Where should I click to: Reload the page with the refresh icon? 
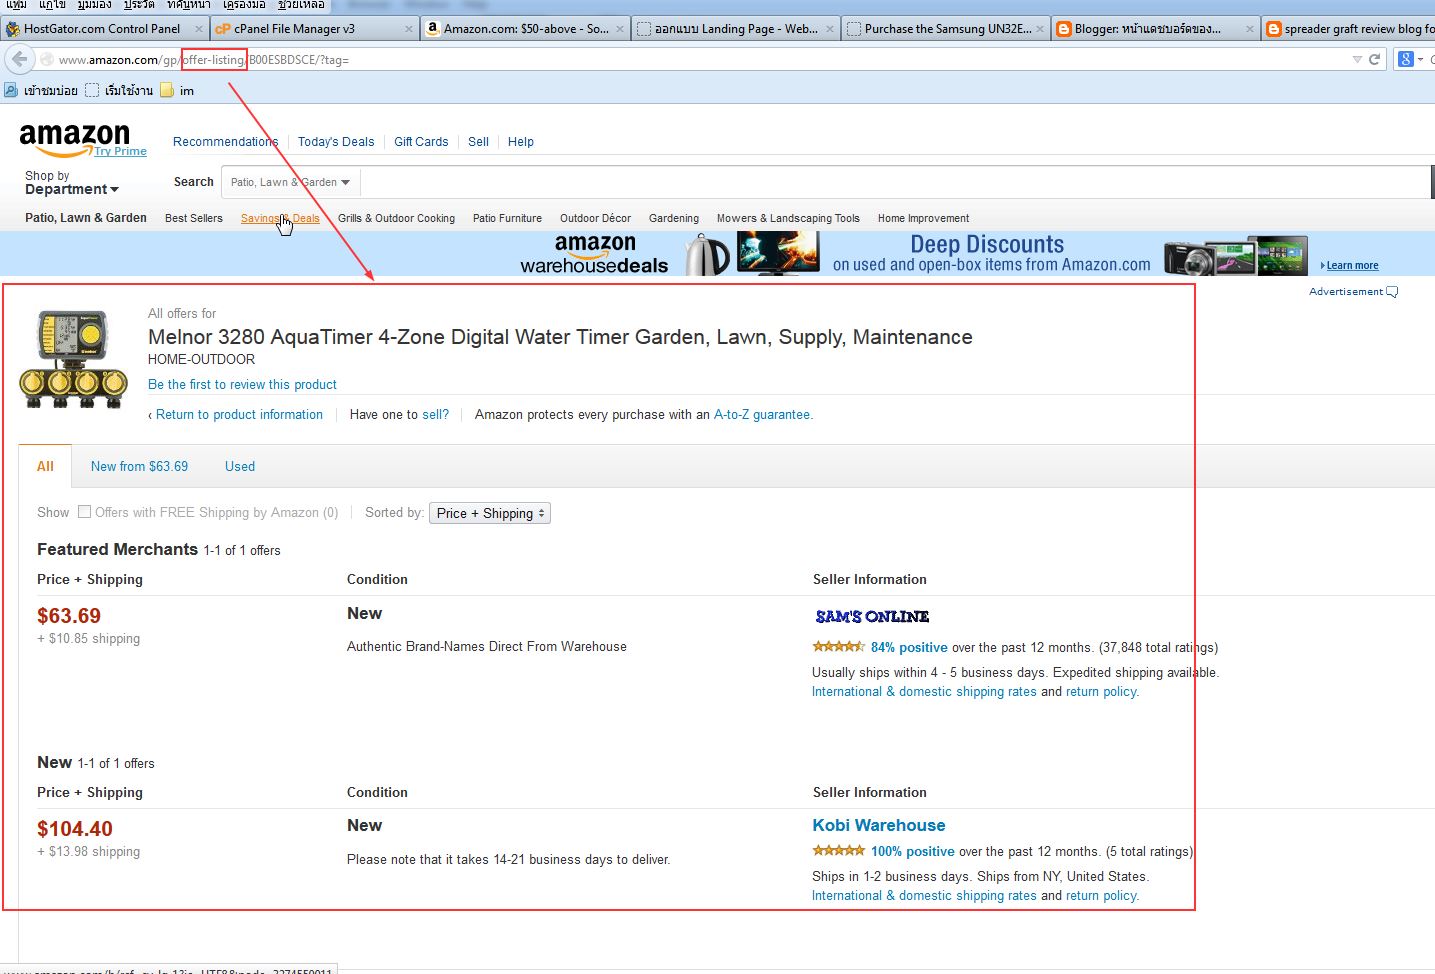coord(1374,60)
